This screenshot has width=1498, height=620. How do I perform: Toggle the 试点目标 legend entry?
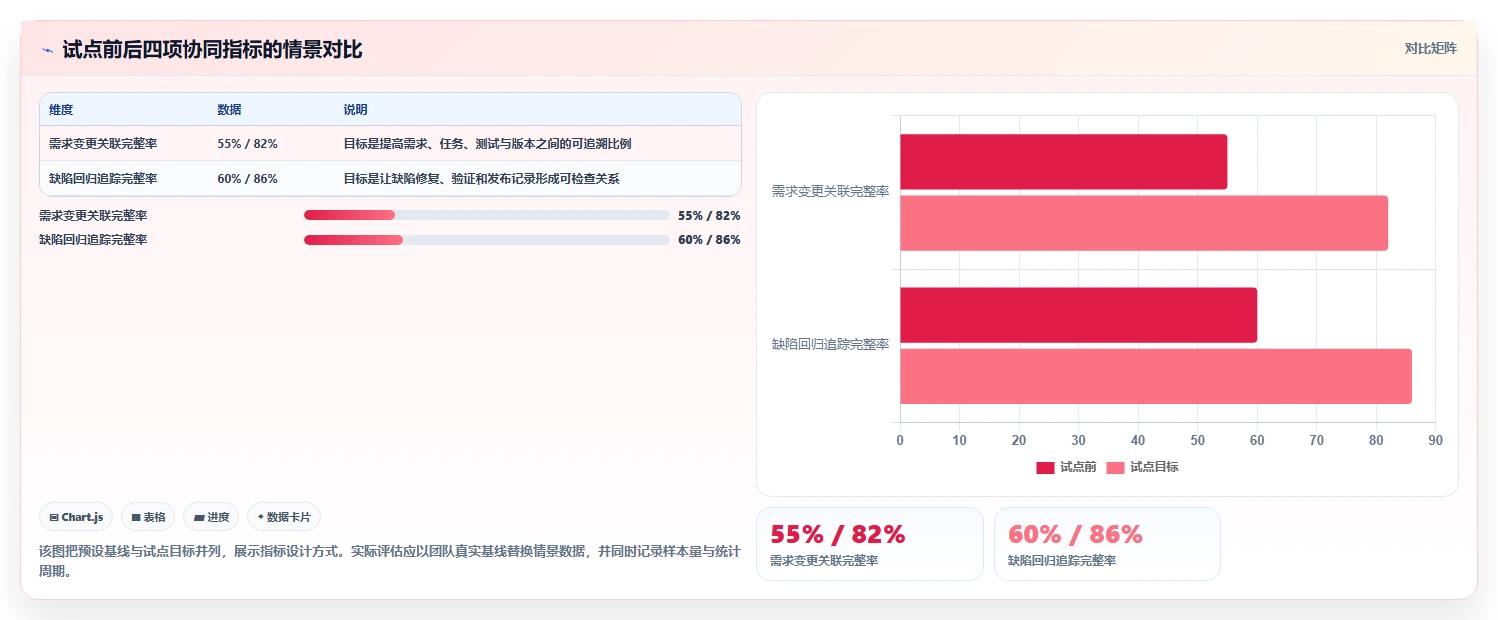(x=1142, y=467)
